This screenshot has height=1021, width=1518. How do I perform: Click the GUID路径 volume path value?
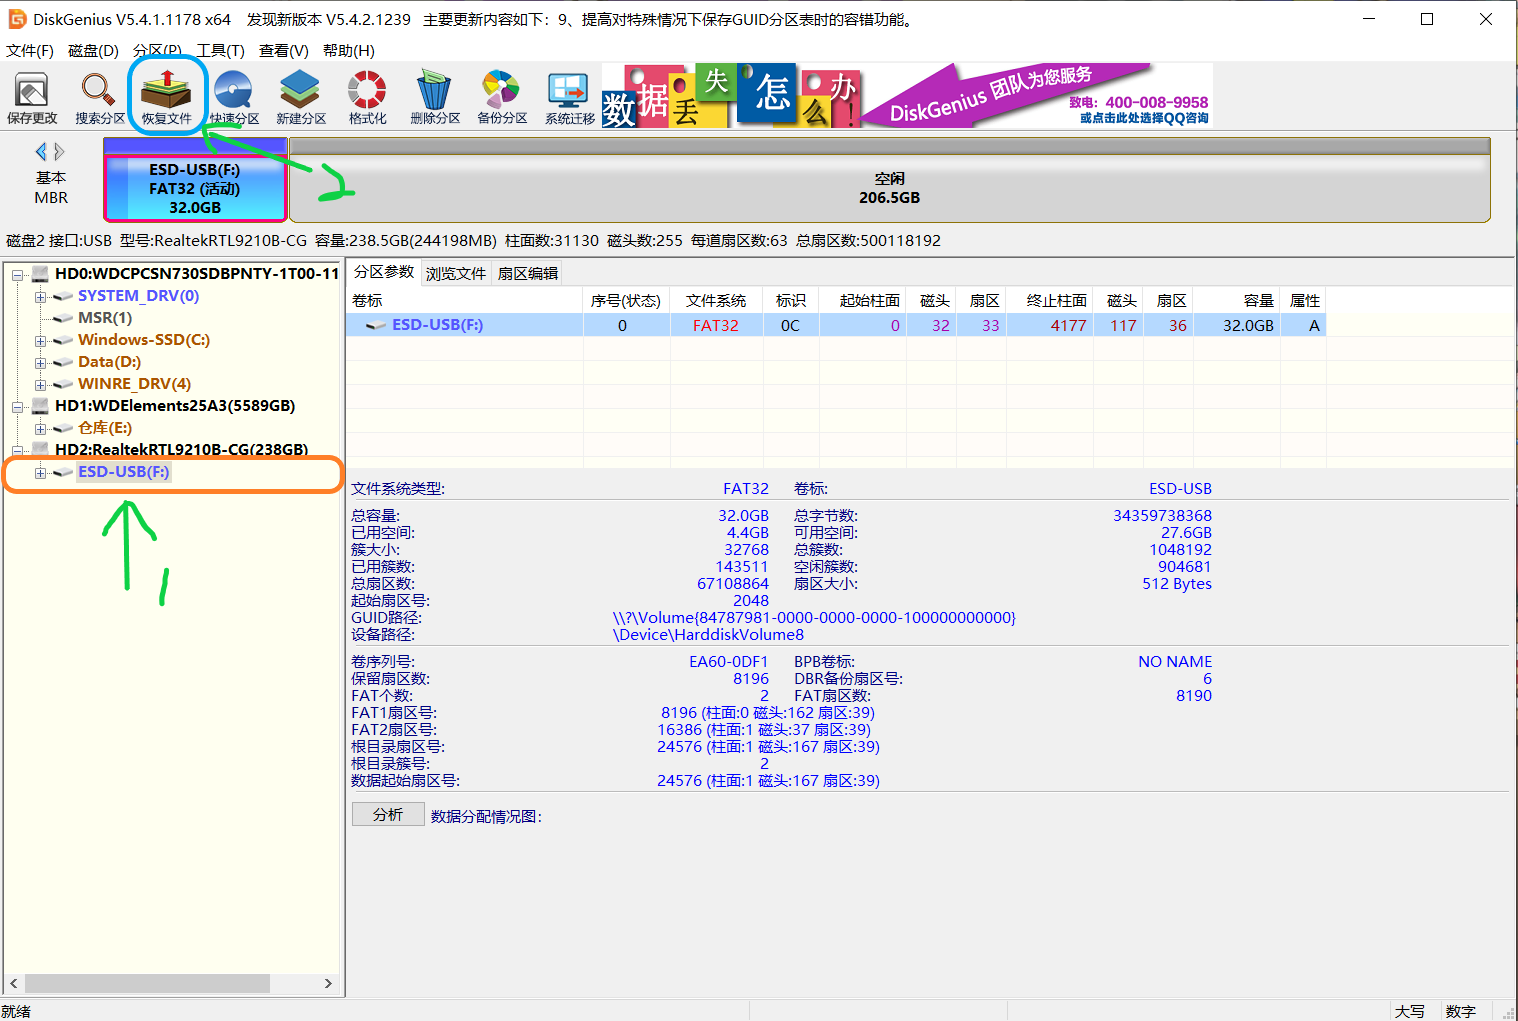(814, 617)
